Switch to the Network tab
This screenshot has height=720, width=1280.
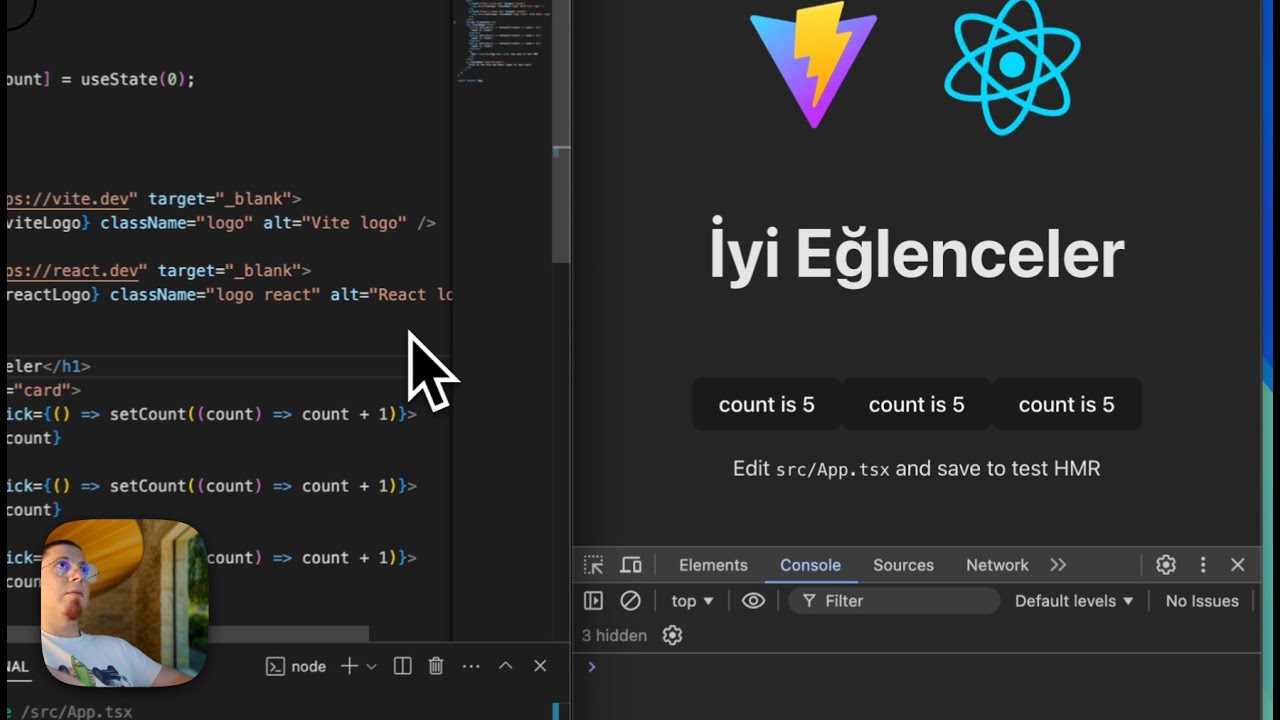pos(997,565)
